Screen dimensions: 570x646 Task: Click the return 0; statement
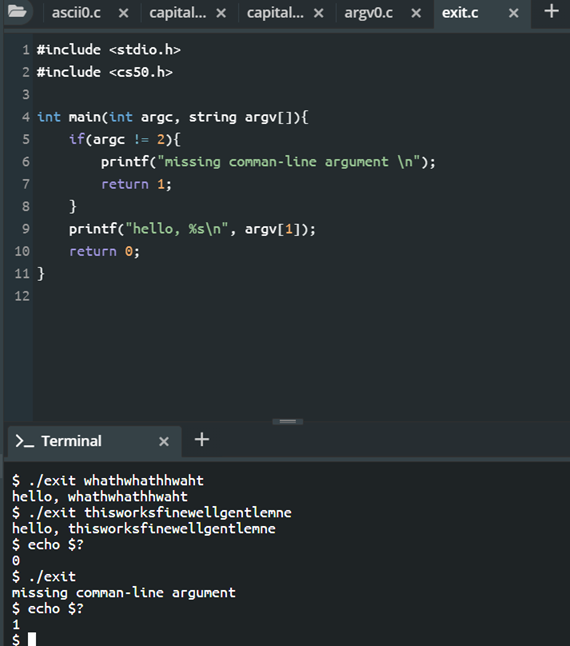[105, 251]
